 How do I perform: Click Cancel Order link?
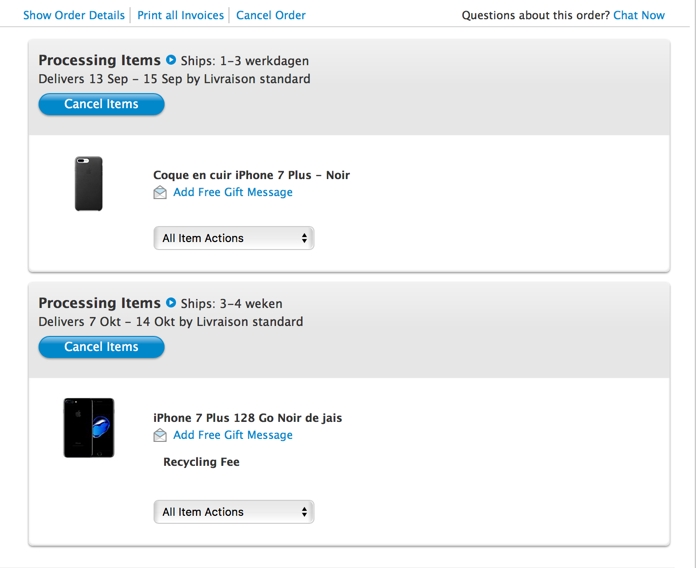(x=271, y=15)
